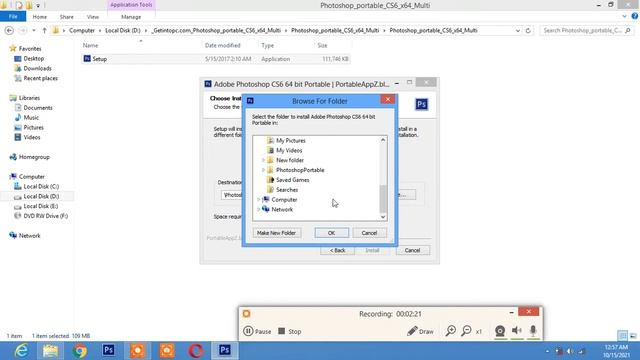Activate the Draw pencil tool in recorder
Viewport: 640px width, 360px height.
(420, 331)
